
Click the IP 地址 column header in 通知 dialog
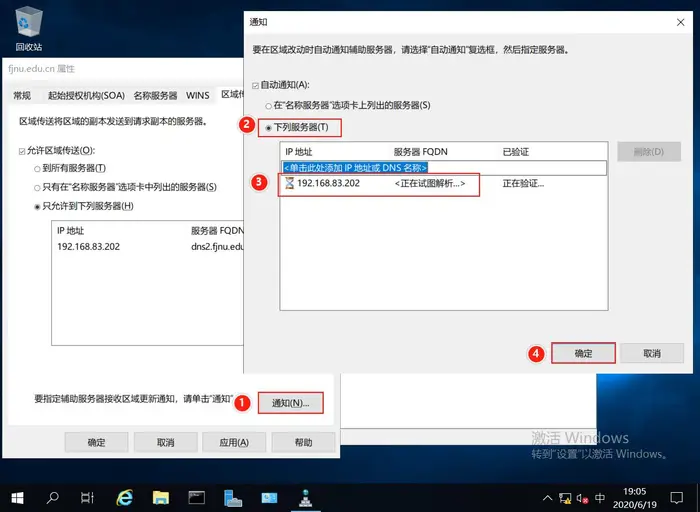(299, 152)
